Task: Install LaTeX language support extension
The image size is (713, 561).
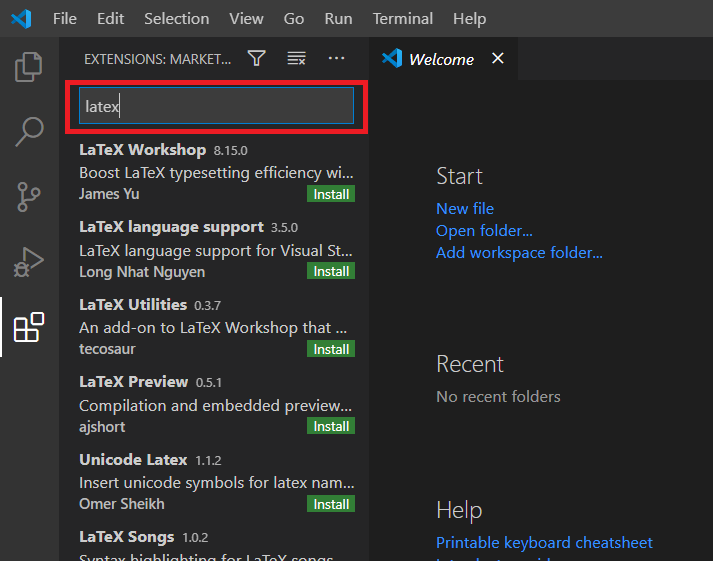Action: tap(331, 271)
